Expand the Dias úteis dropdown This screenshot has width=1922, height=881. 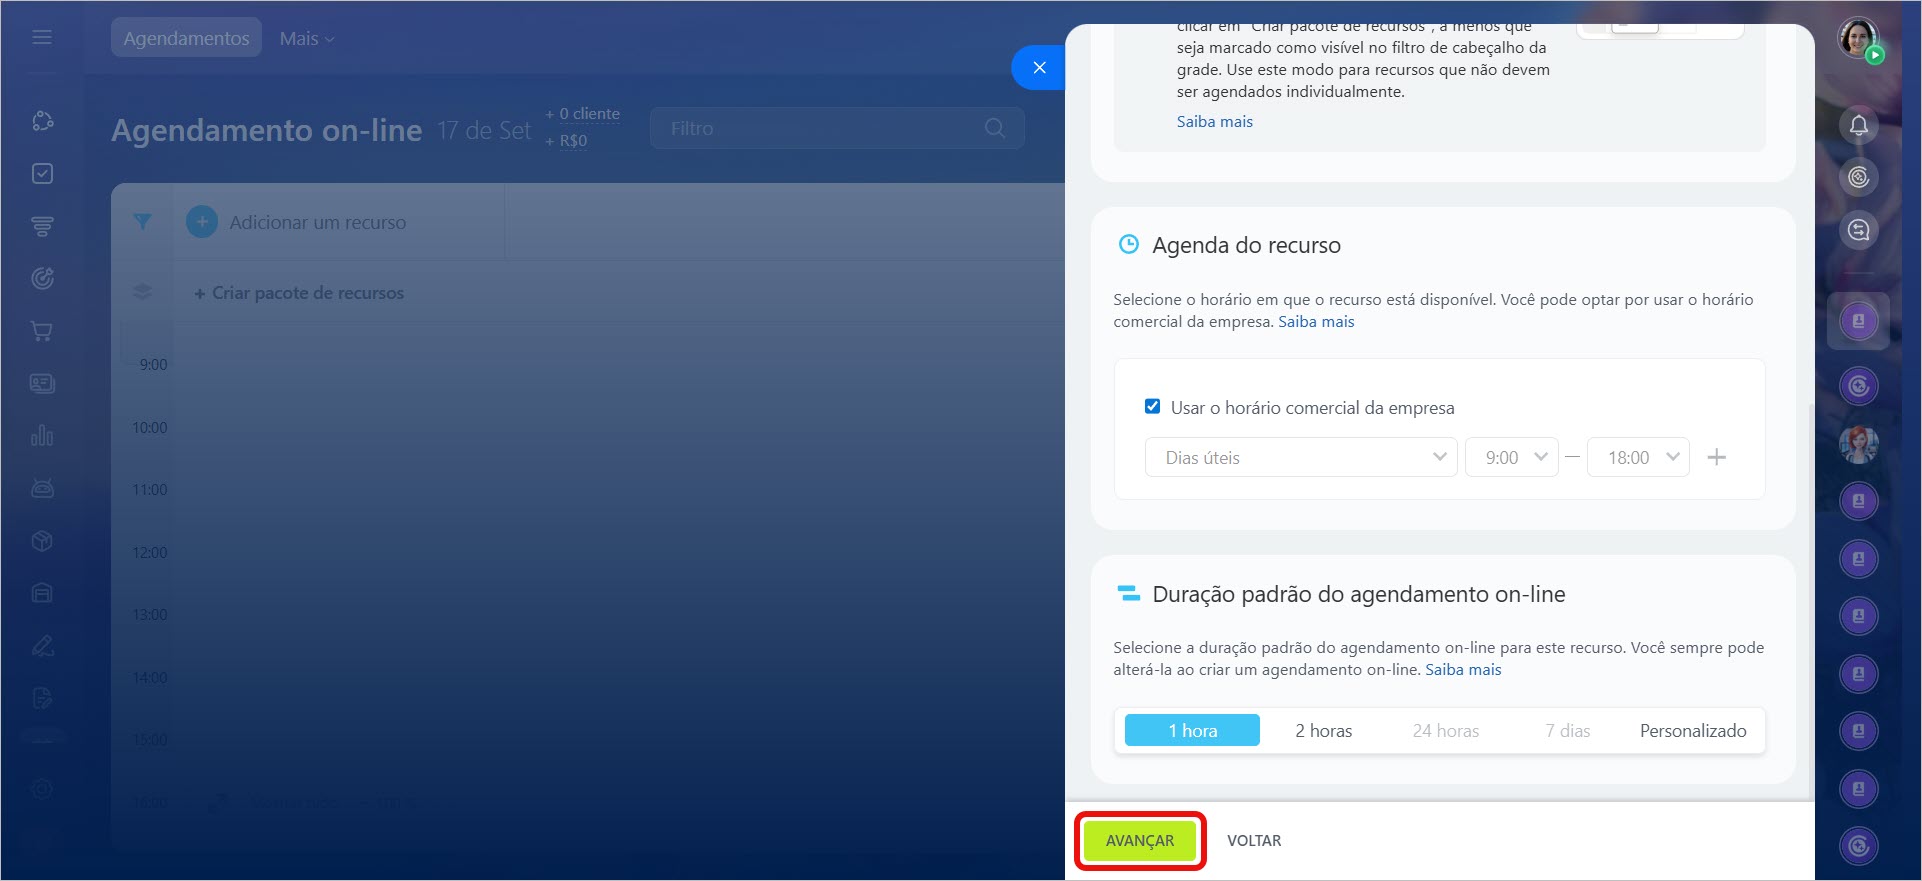click(1300, 457)
